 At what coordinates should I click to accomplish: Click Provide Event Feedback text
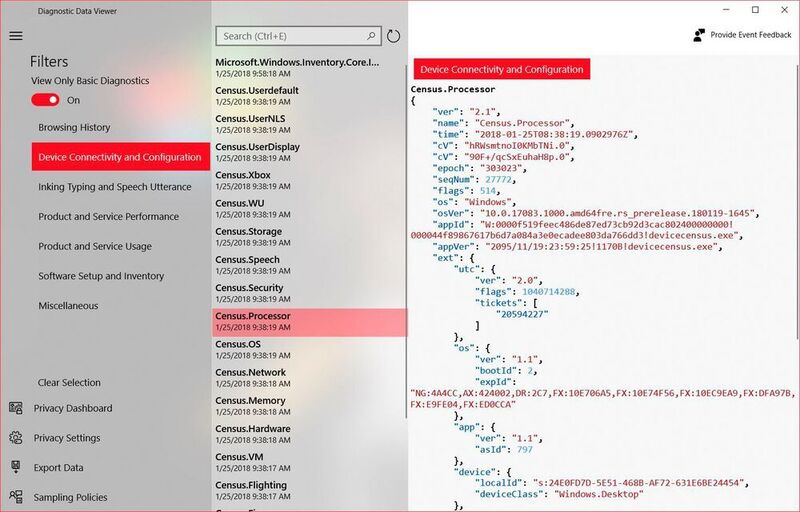click(x=751, y=35)
